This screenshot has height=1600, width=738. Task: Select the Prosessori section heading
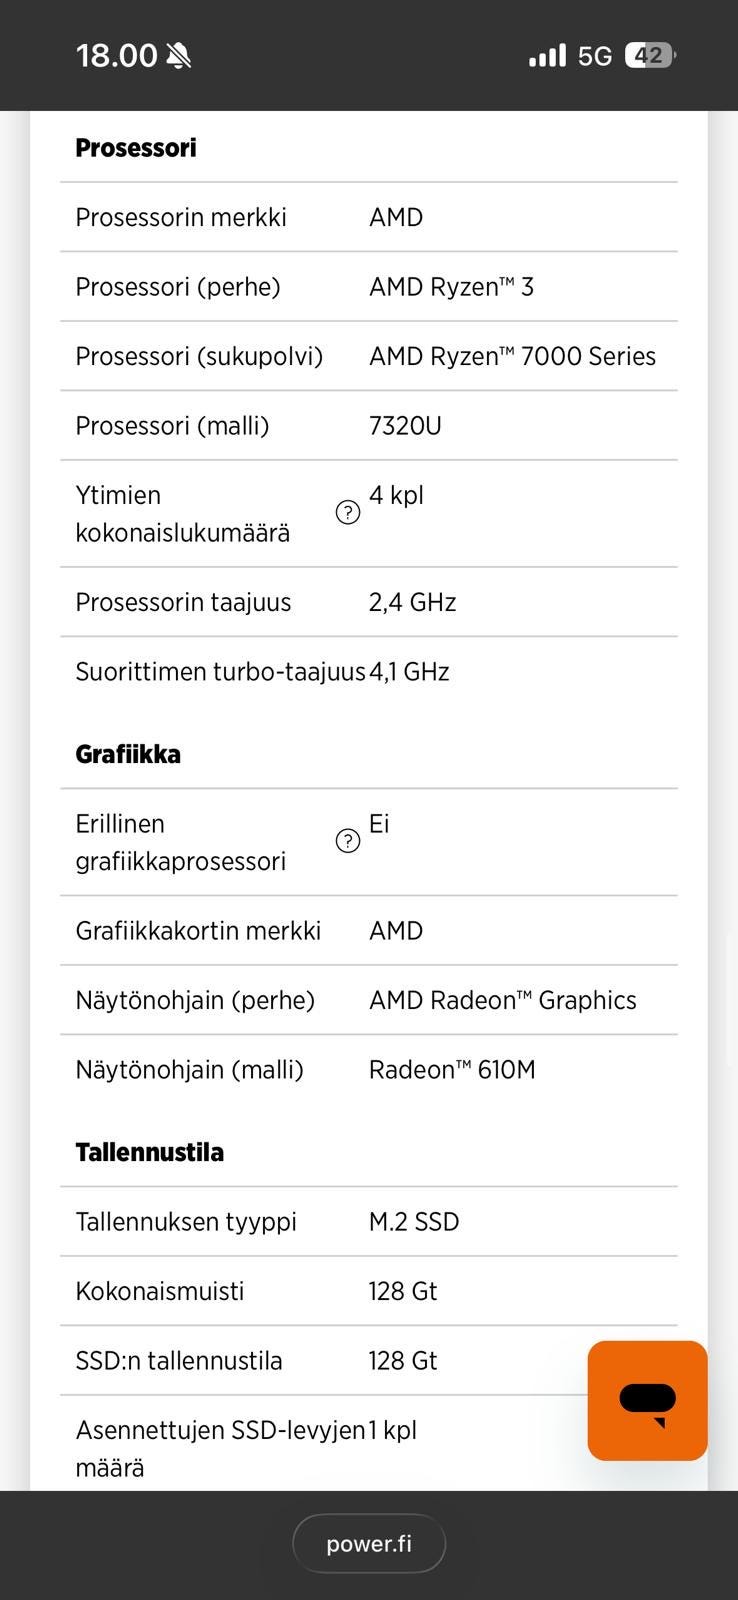pos(136,148)
